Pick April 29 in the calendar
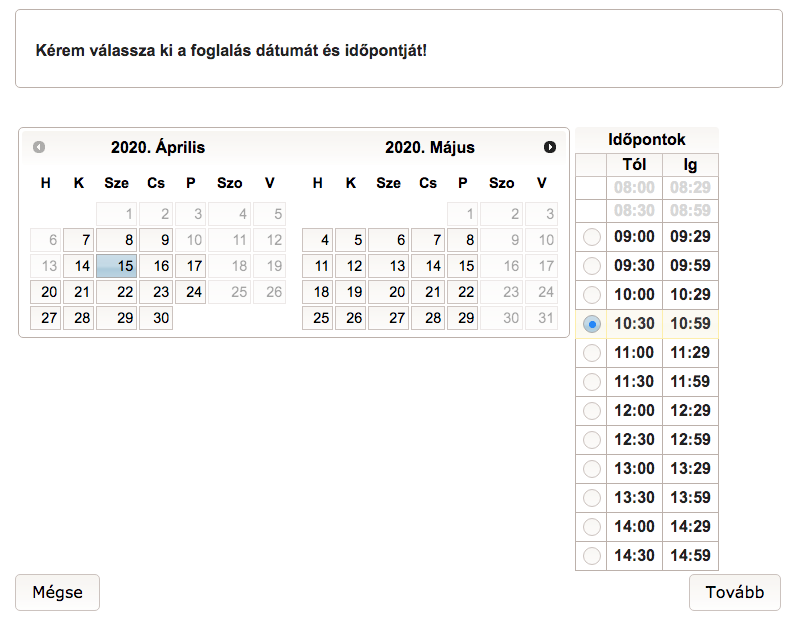This screenshot has width=802, height=618. (x=117, y=318)
